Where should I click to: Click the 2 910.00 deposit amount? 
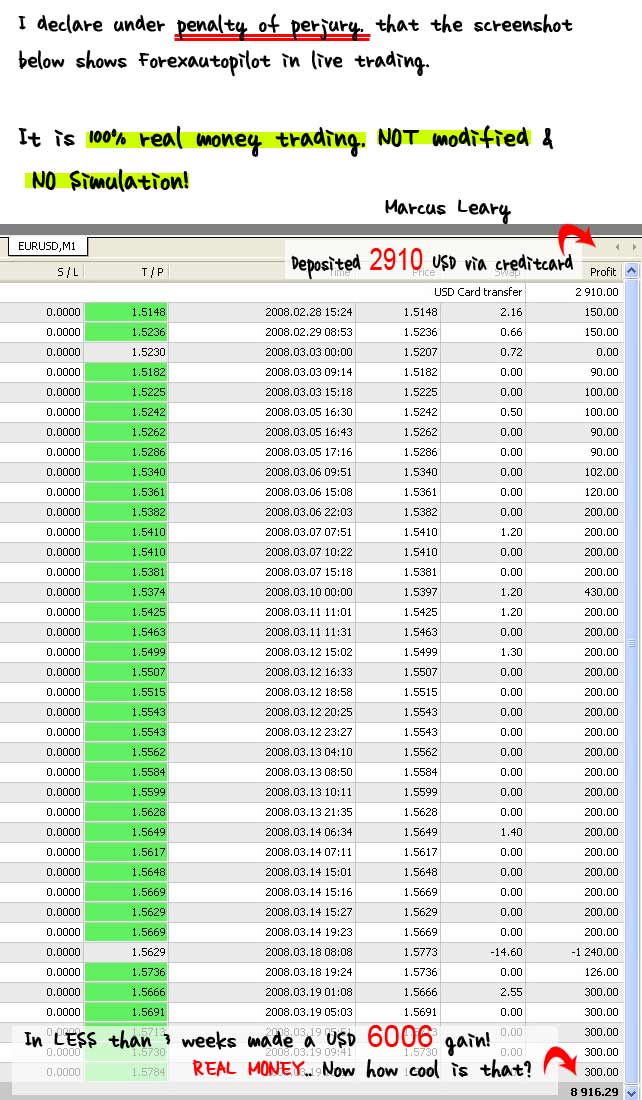pyautogui.click(x=596, y=292)
